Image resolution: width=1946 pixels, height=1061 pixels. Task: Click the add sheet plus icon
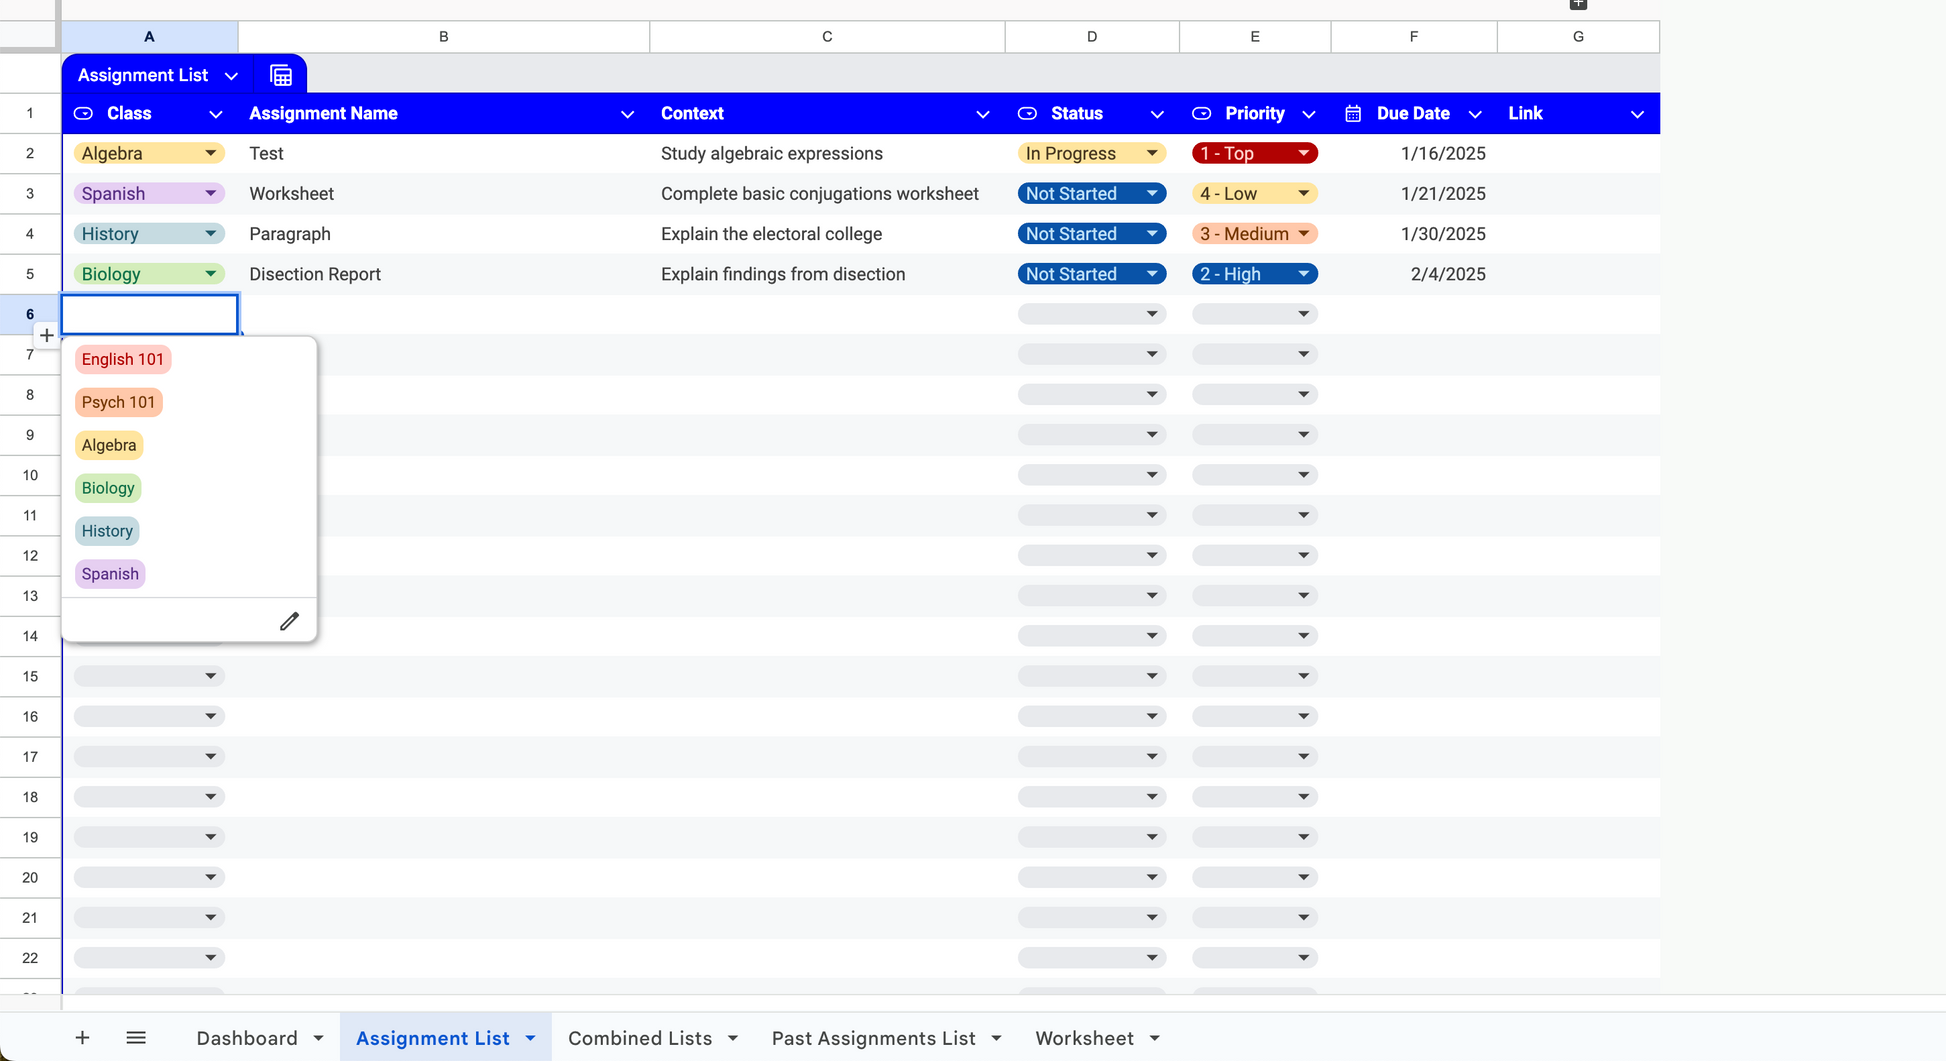click(x=82, y=1038)
